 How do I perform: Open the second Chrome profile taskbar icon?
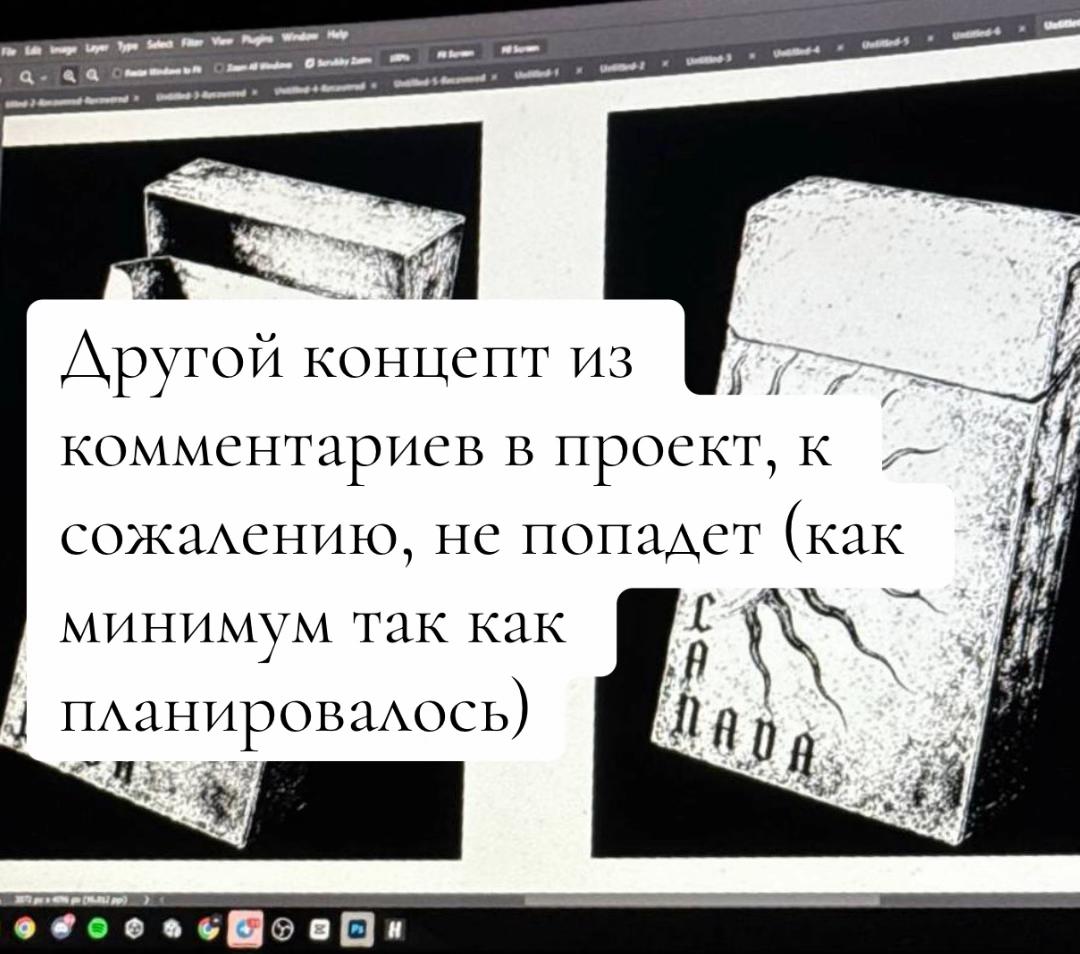207,929
